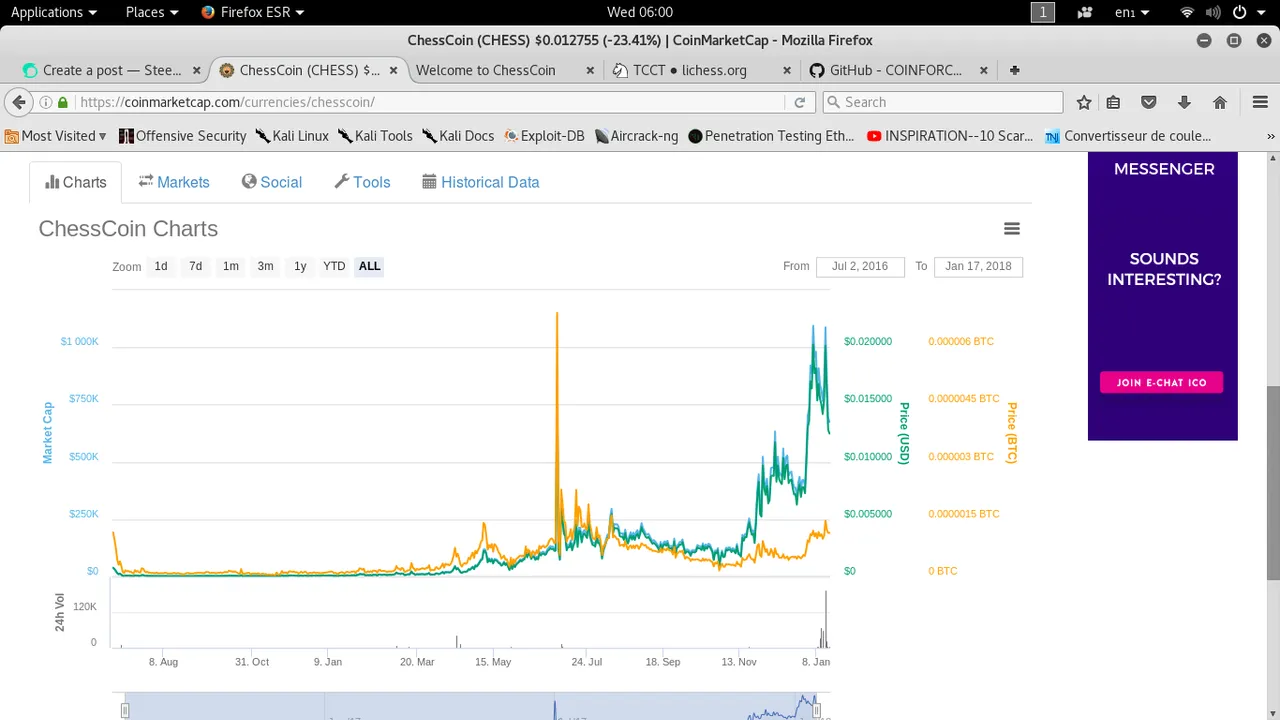Click the Wed 06:00 clock
1280x720 pixels.
640,12
